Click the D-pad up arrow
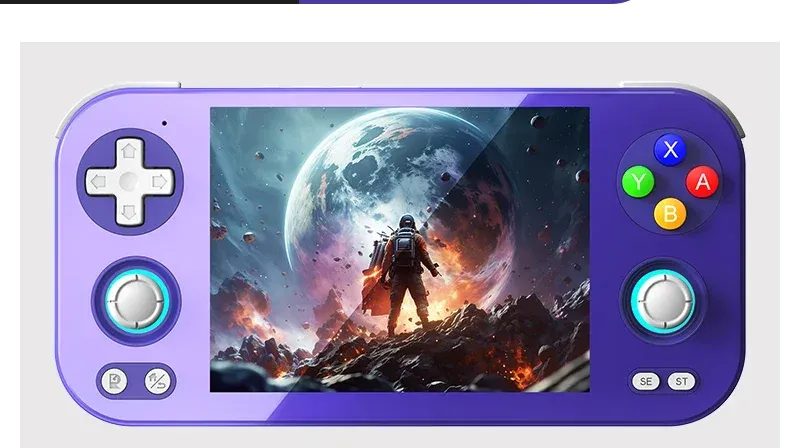Screen dimensions: 800x448 129,151
